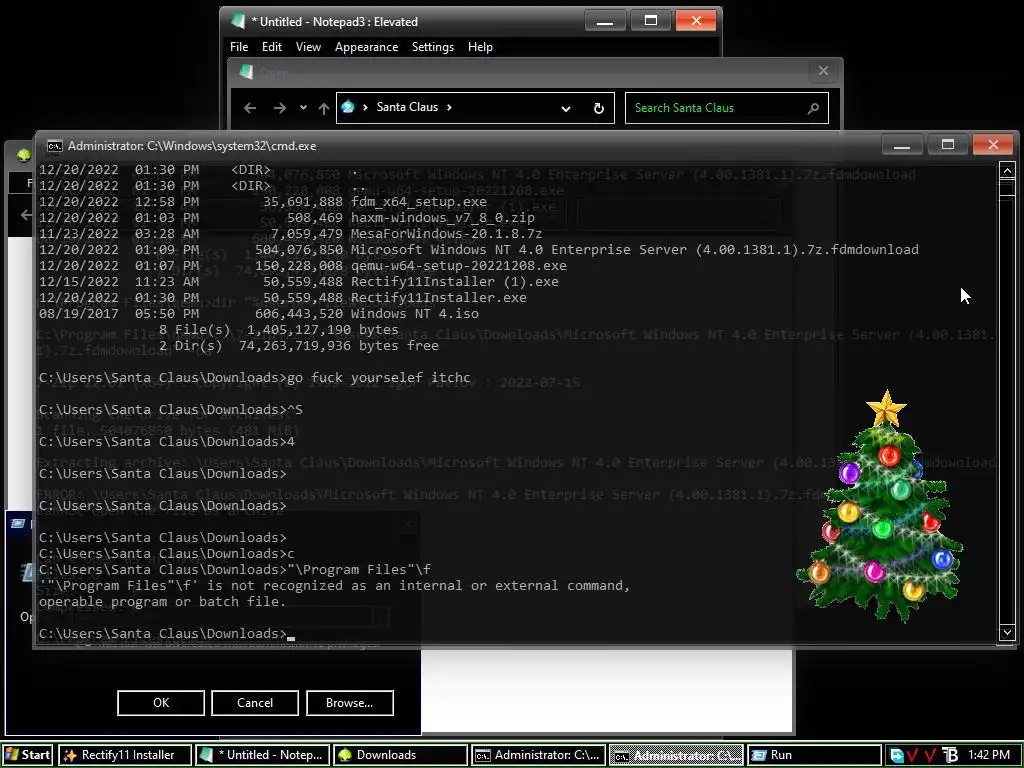Screen dimensions: 1024x768
Task: Click qemu-w64-setup-20221208.exe text in cmd
Action: tap(458, 266)
